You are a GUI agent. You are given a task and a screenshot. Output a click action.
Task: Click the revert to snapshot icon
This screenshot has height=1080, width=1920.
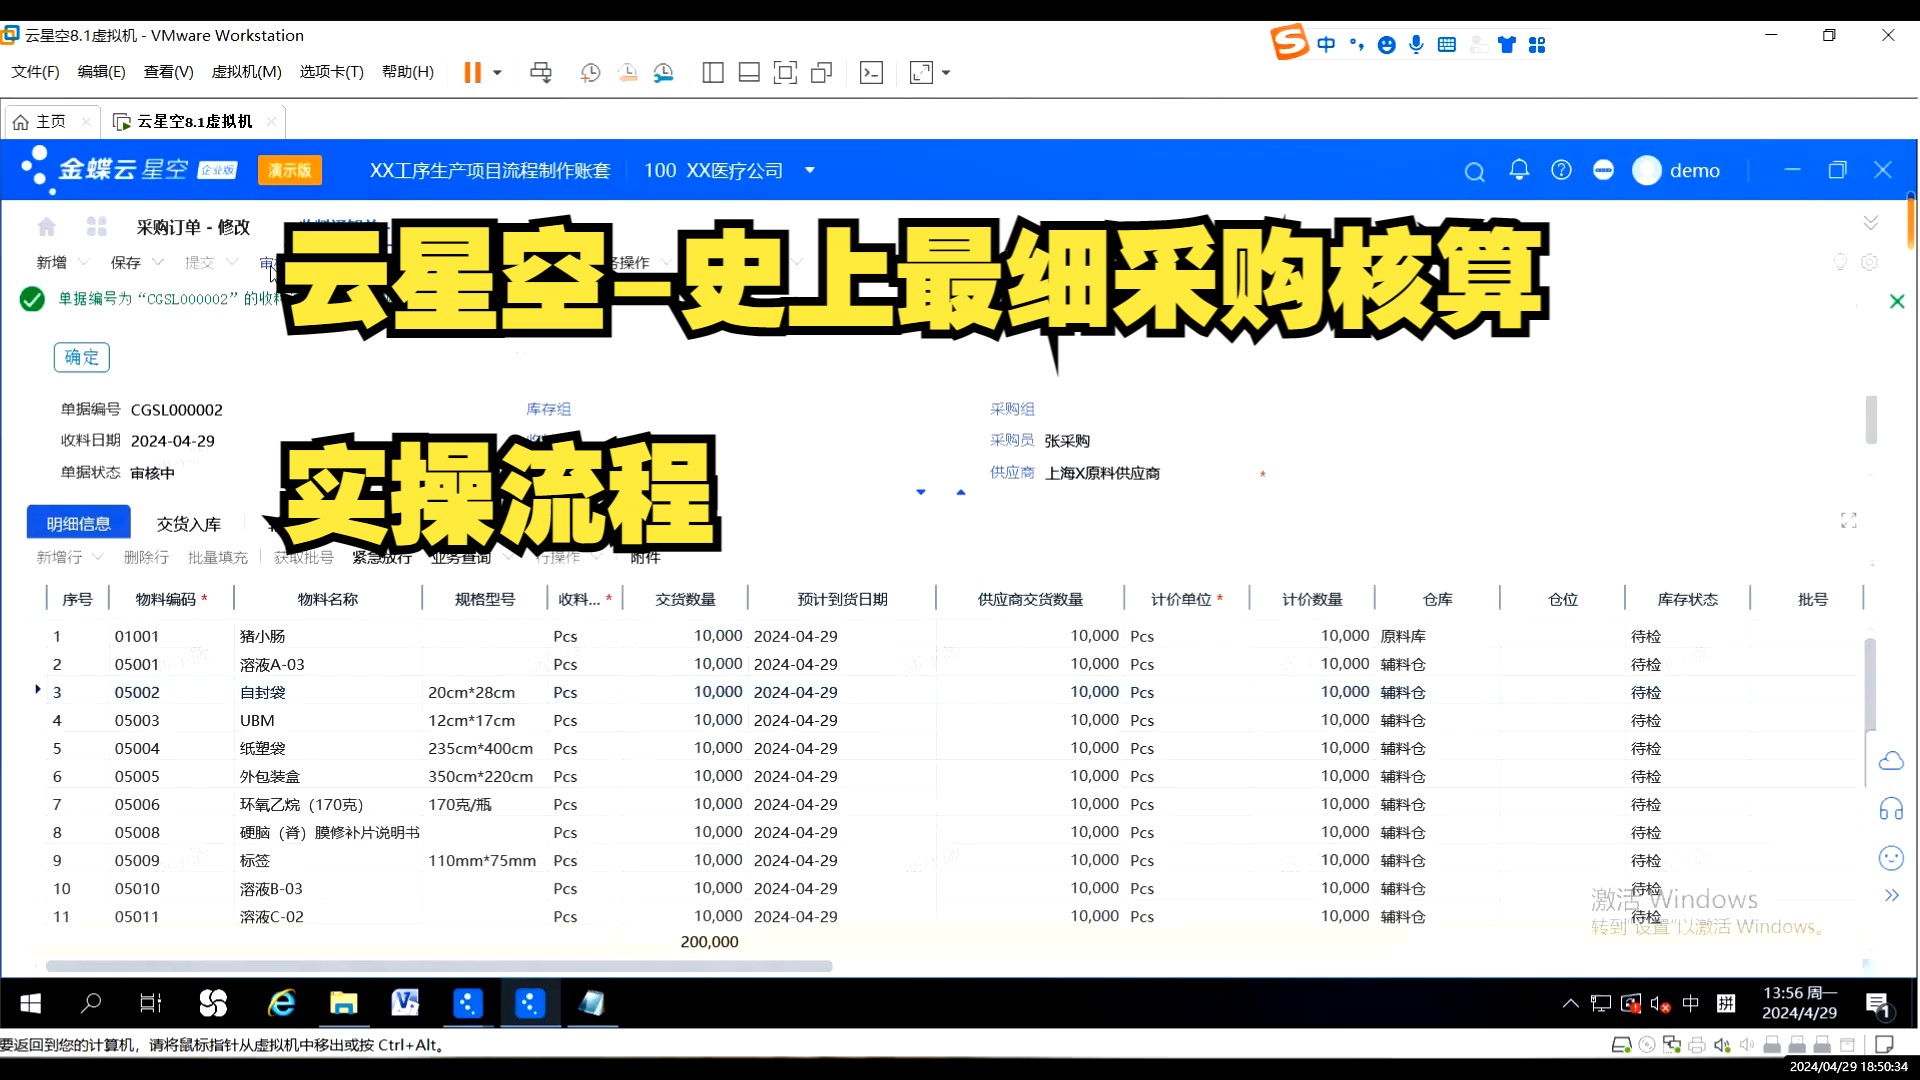[x=627, y=72]
